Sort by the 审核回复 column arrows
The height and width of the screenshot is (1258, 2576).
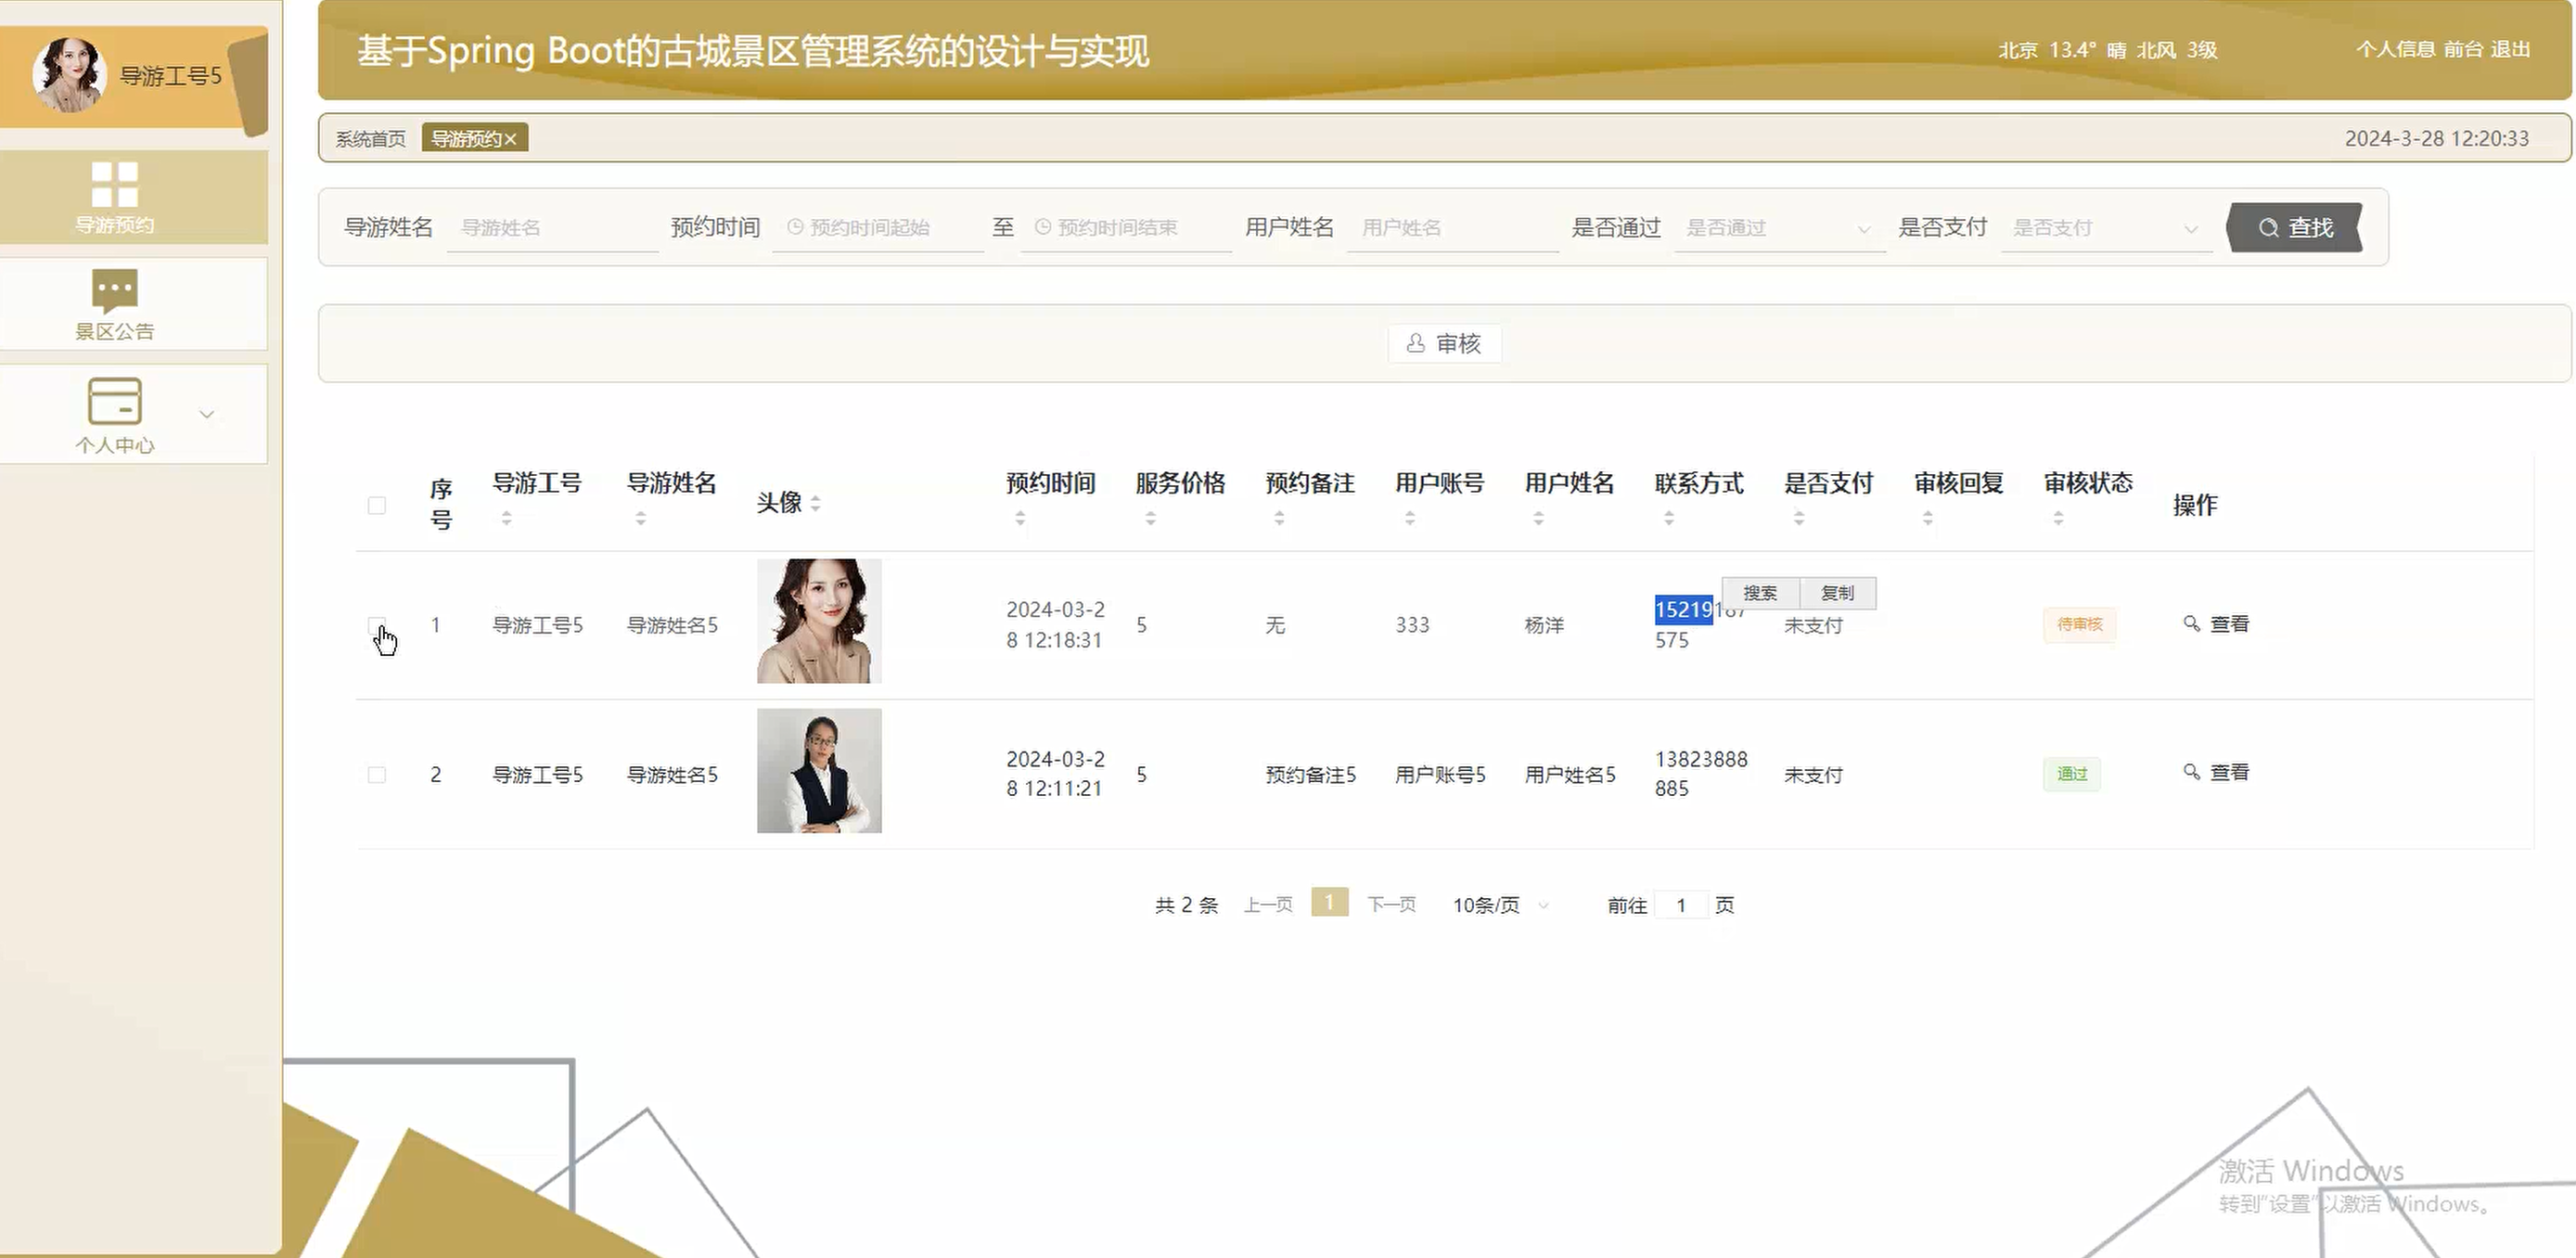pos(1928,518)
